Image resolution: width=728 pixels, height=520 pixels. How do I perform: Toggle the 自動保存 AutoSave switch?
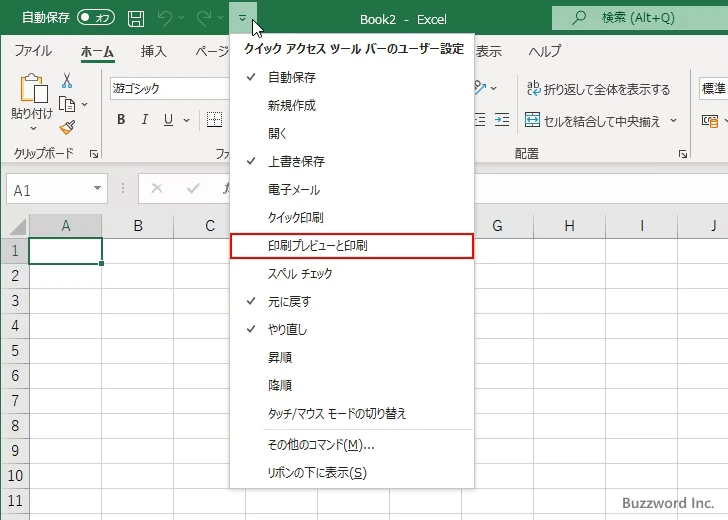pyautogui.click(x=96, y=18)
